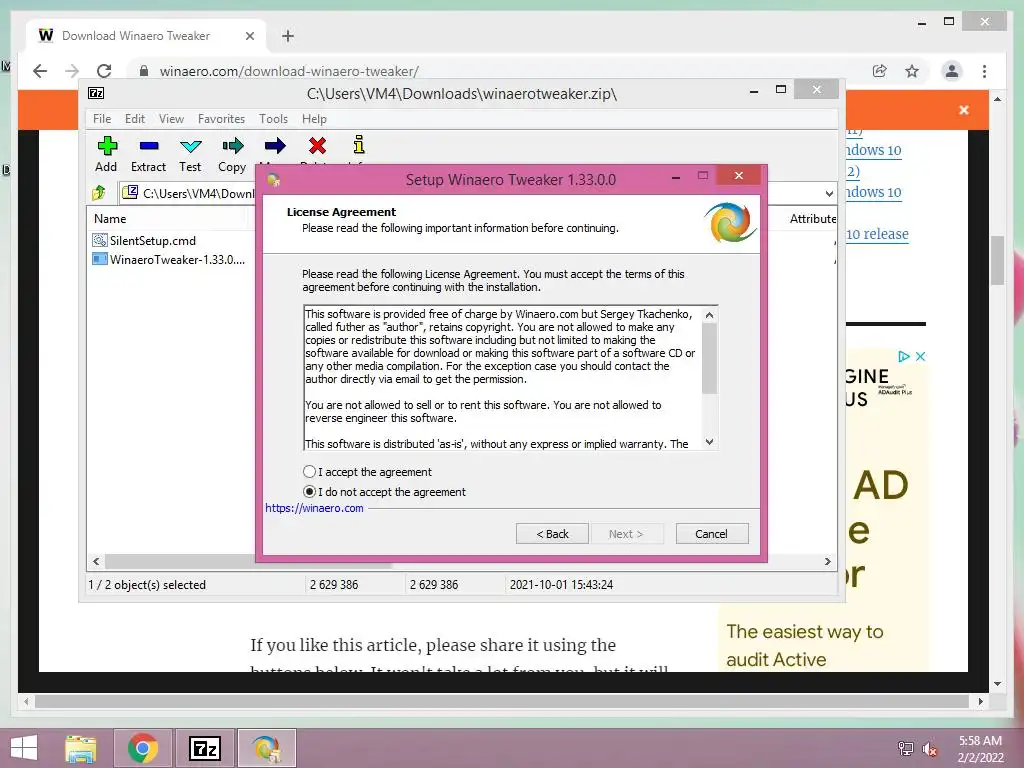Open Edit menu in 7-Zip
The width and height of the screenshot is (1024, 768).
point(135,119)
